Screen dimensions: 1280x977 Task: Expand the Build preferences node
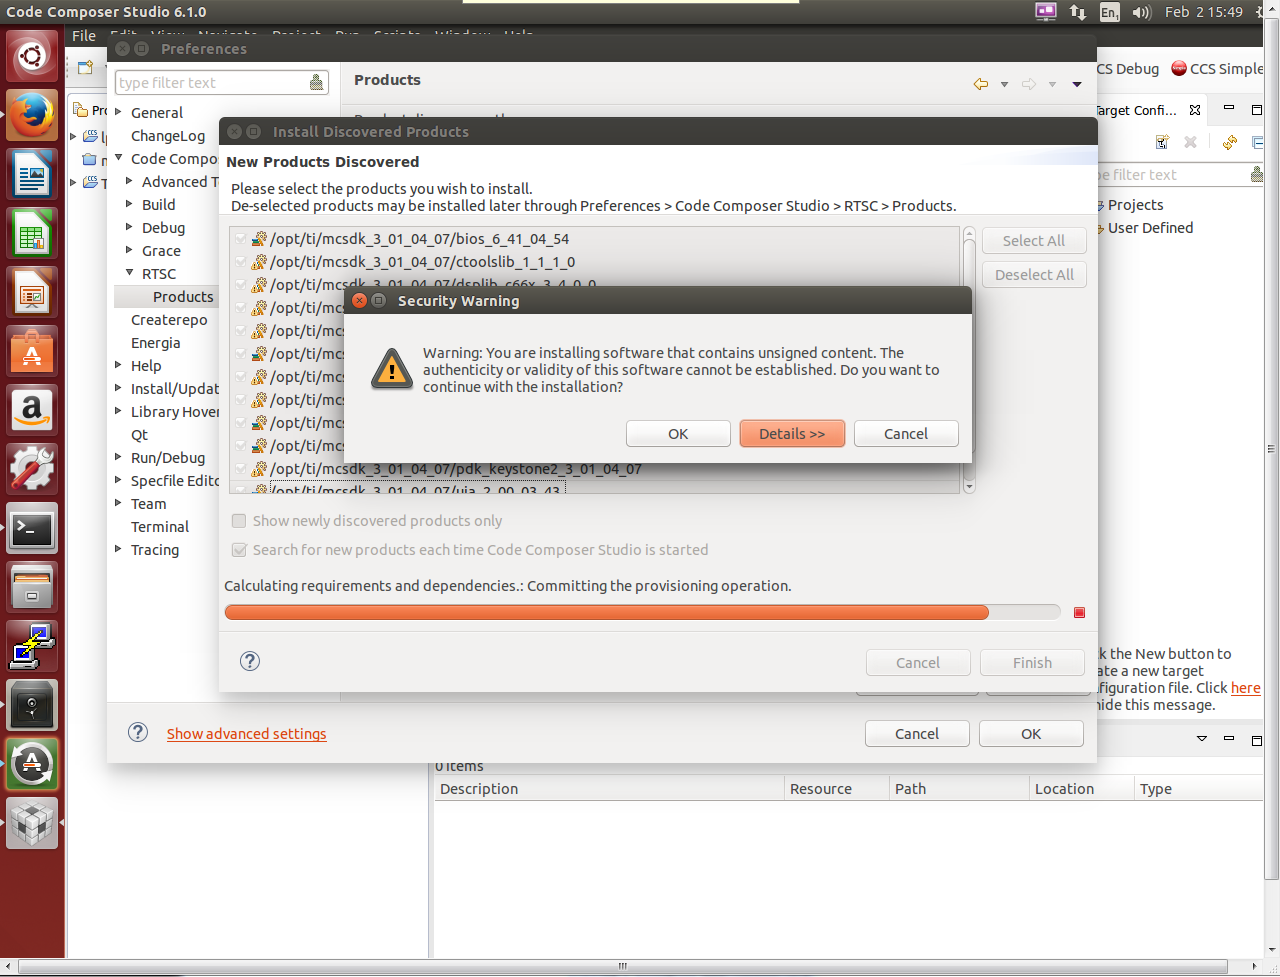click(130, 204)
